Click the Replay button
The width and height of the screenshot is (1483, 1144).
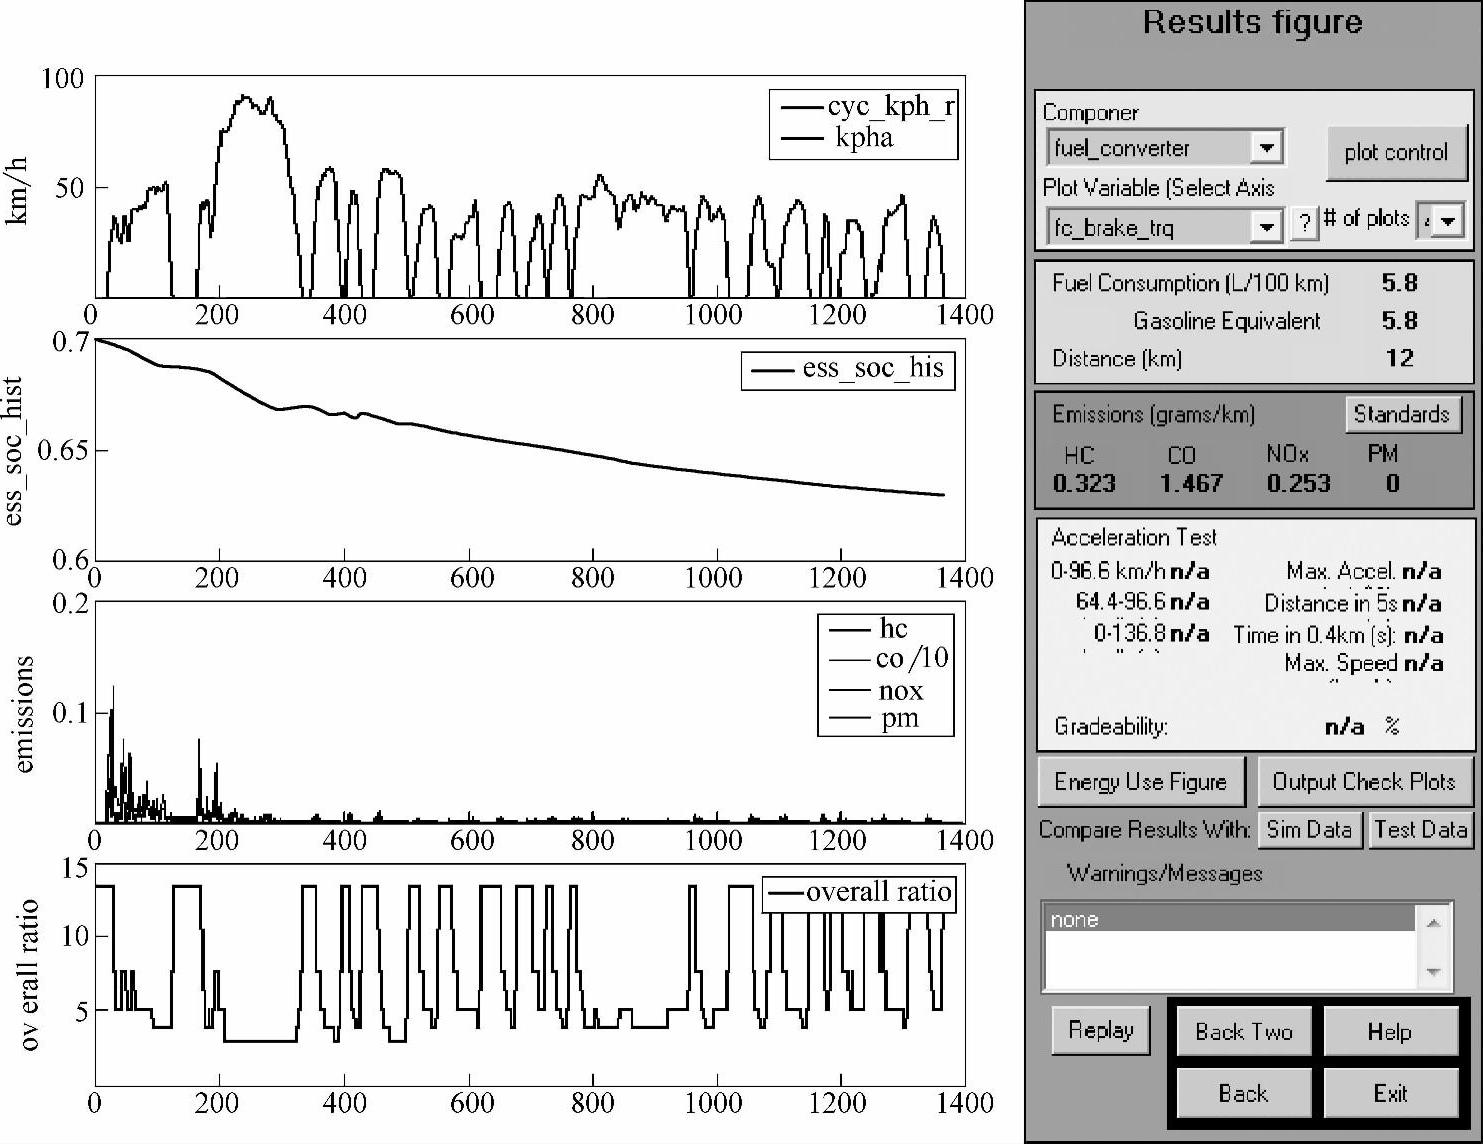(1101, 1030)
